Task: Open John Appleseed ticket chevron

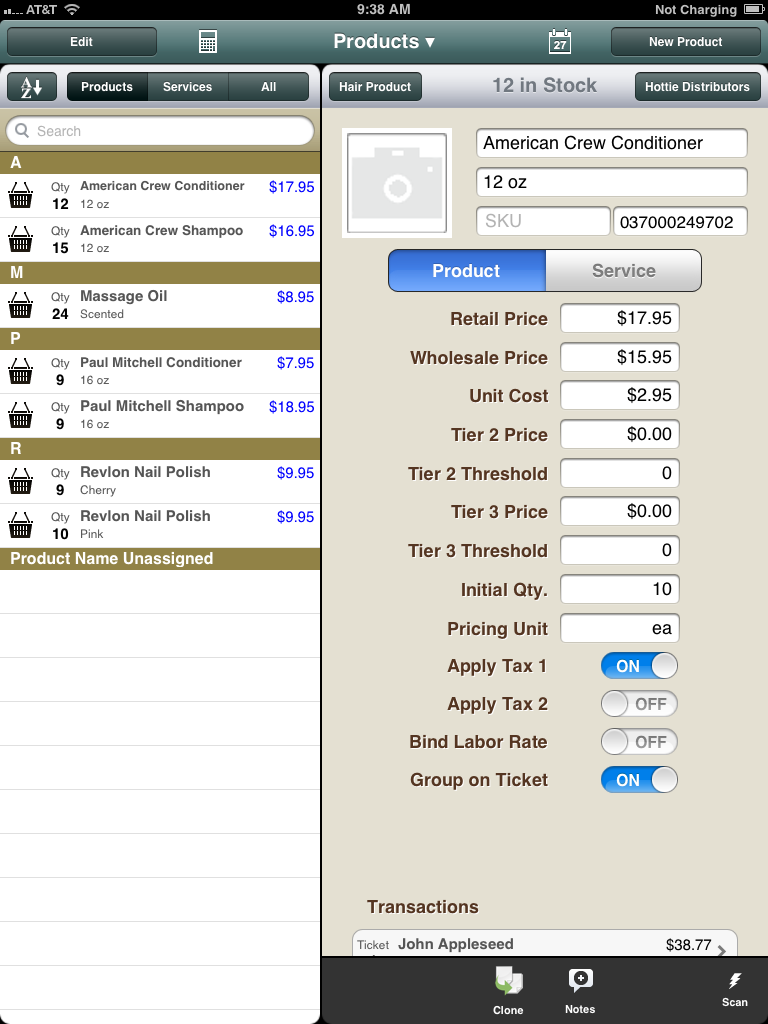Action: (x=722, y=950)
